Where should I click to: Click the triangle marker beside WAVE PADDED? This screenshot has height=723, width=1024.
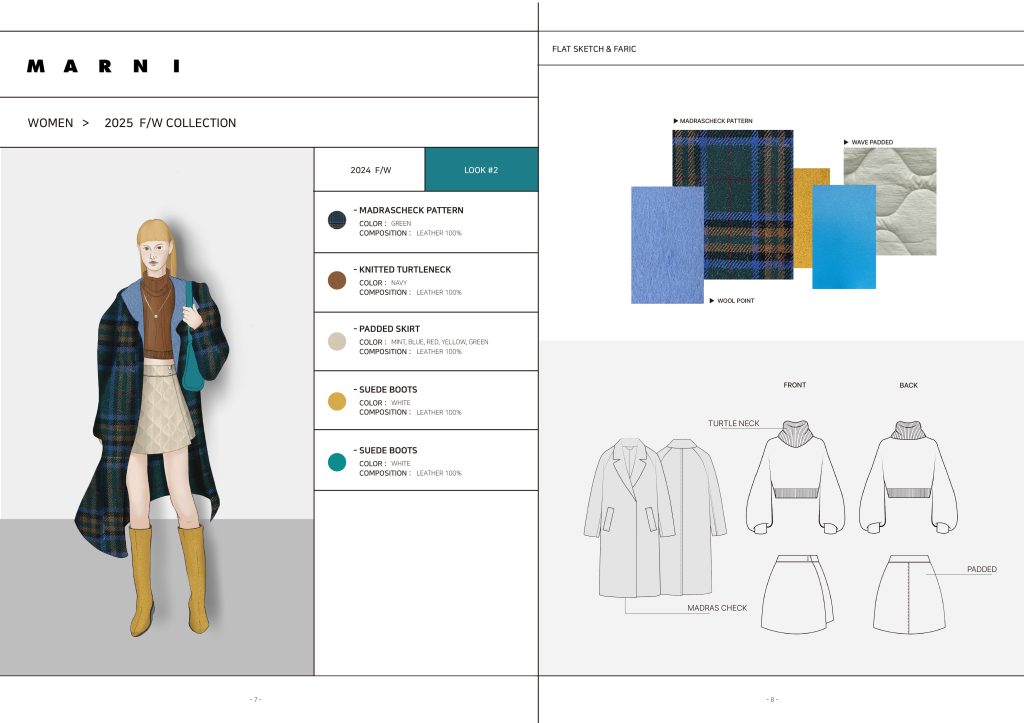click(x=847, y=142)
